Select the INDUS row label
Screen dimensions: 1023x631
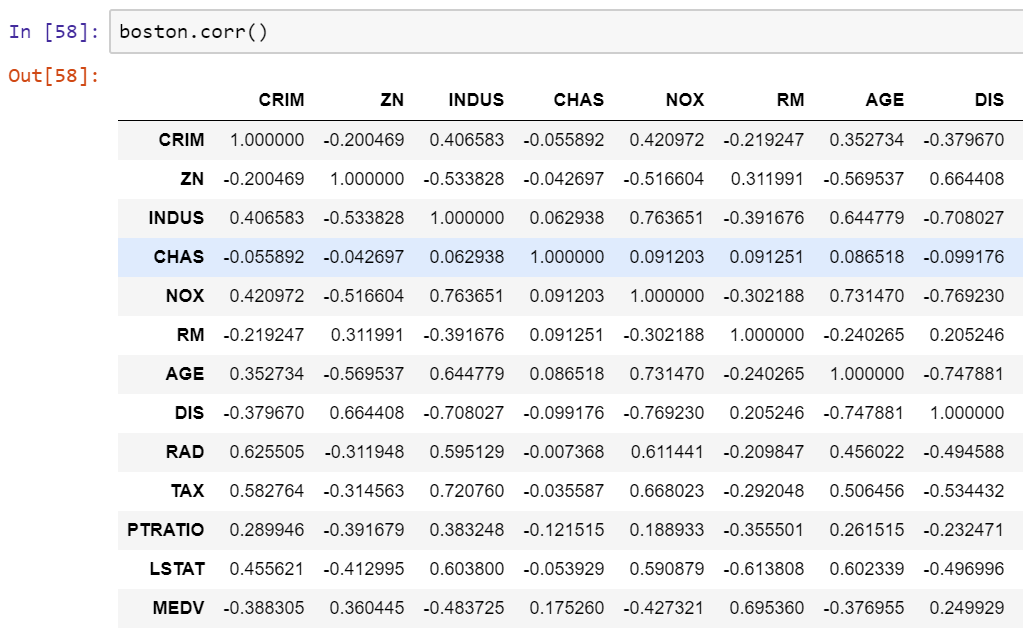176,218
